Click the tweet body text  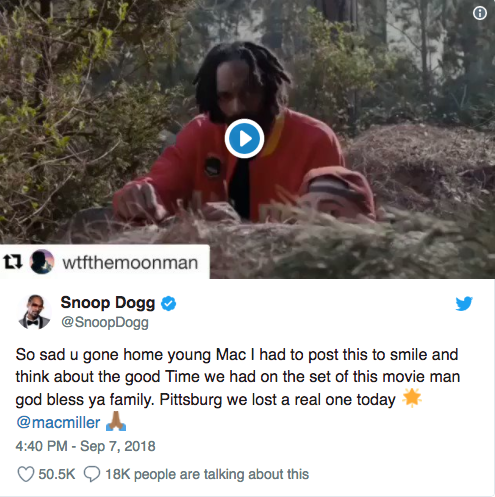238,377
